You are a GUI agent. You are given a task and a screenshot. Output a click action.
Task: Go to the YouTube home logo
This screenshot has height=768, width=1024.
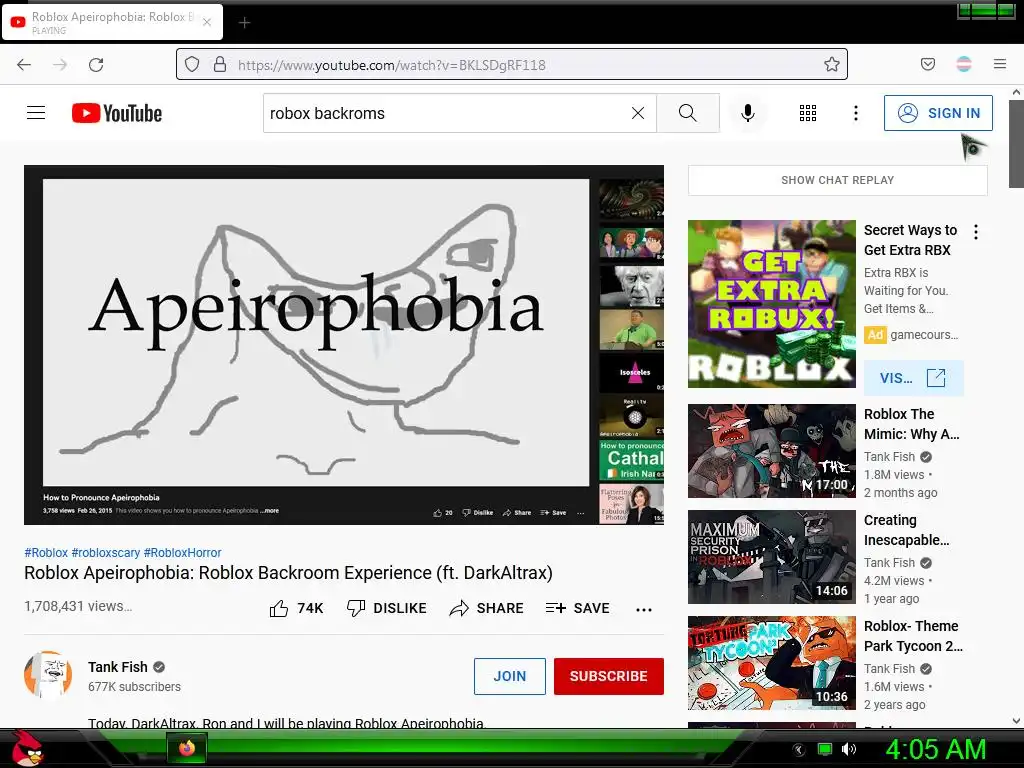point(117,113)
